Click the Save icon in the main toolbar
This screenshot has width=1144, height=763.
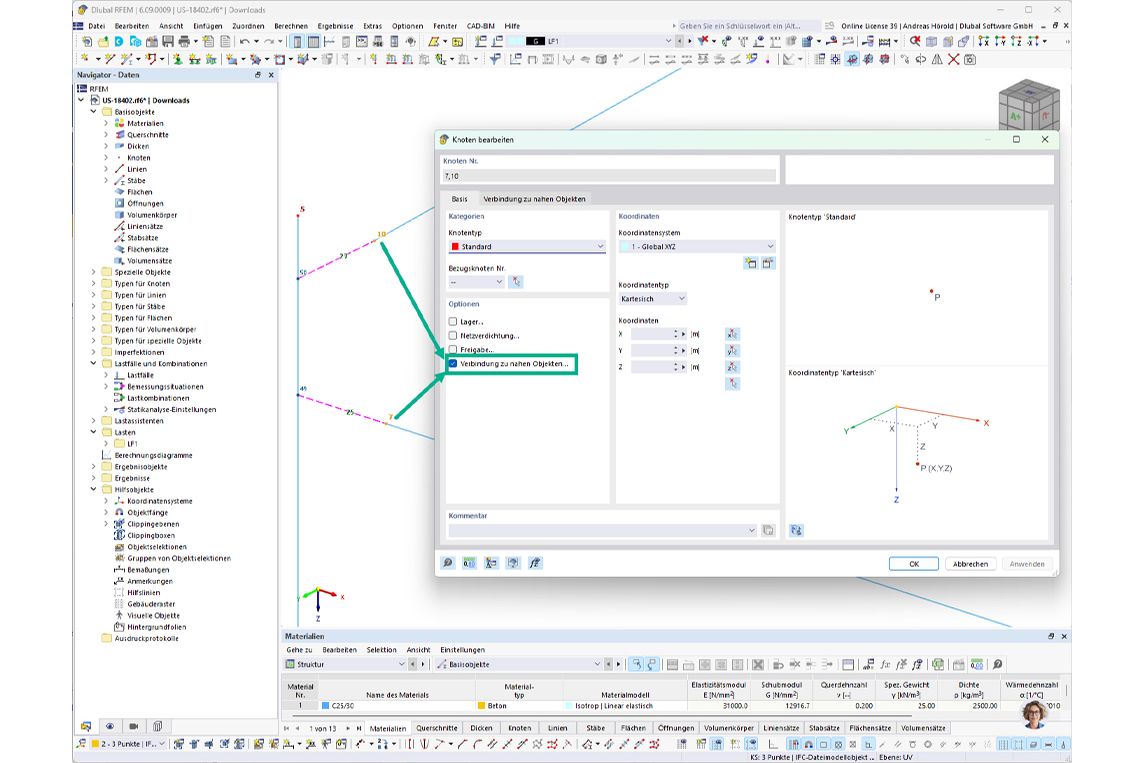coord(168,42)
